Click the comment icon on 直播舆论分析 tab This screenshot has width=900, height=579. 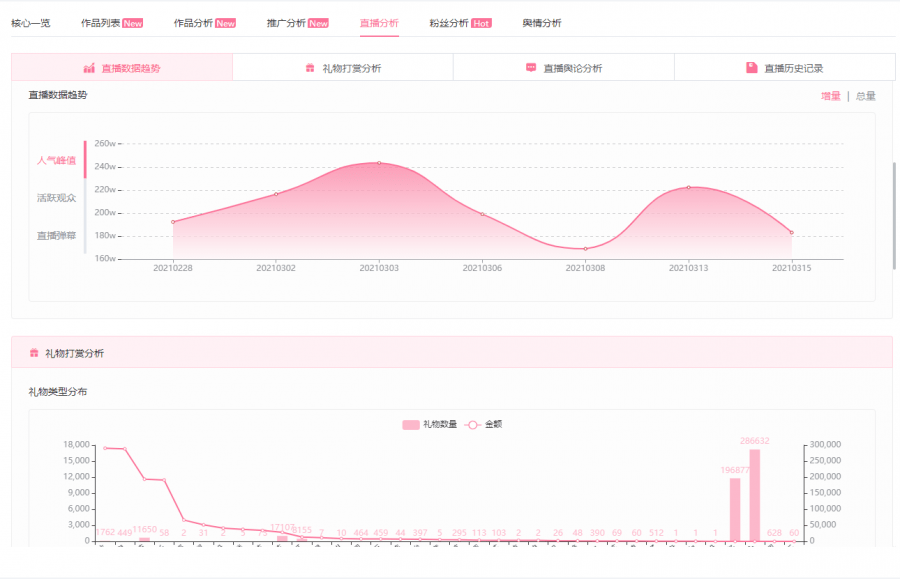(x=531, y=66)
